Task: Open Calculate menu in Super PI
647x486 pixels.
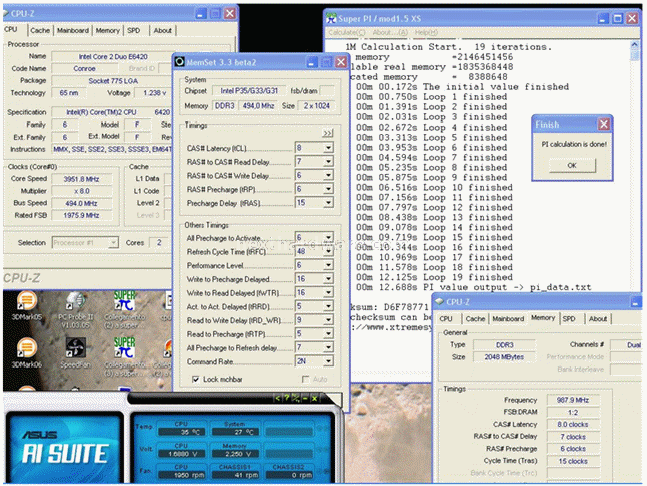Action: 347,32
